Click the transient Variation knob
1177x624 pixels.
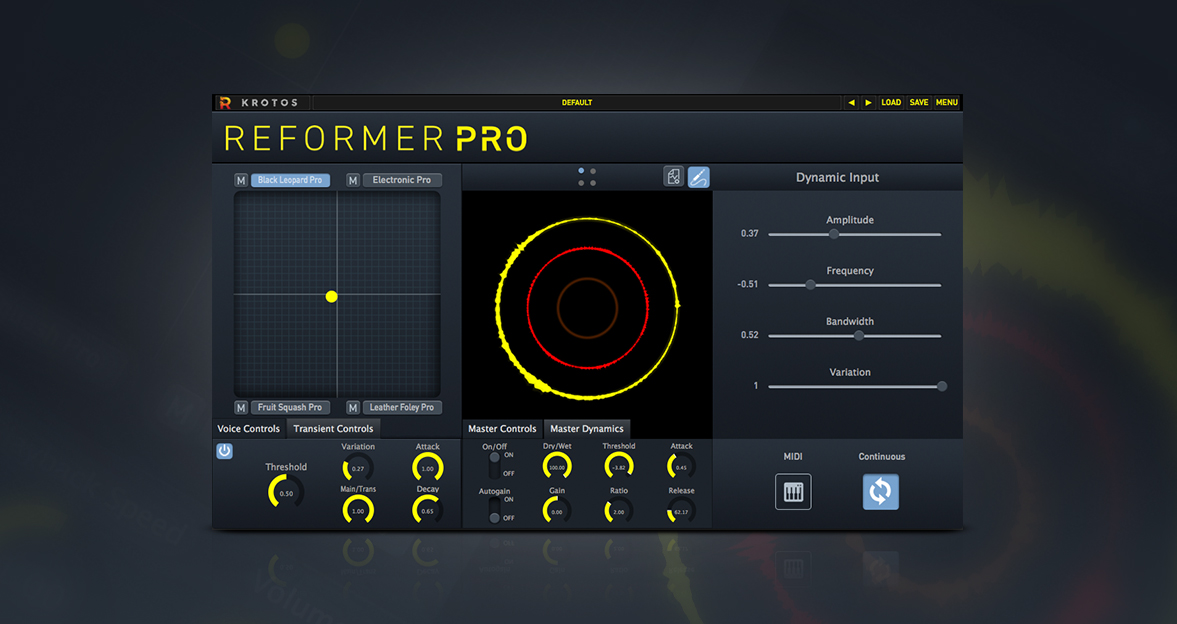pyautogui.click(x=358, y=468)
